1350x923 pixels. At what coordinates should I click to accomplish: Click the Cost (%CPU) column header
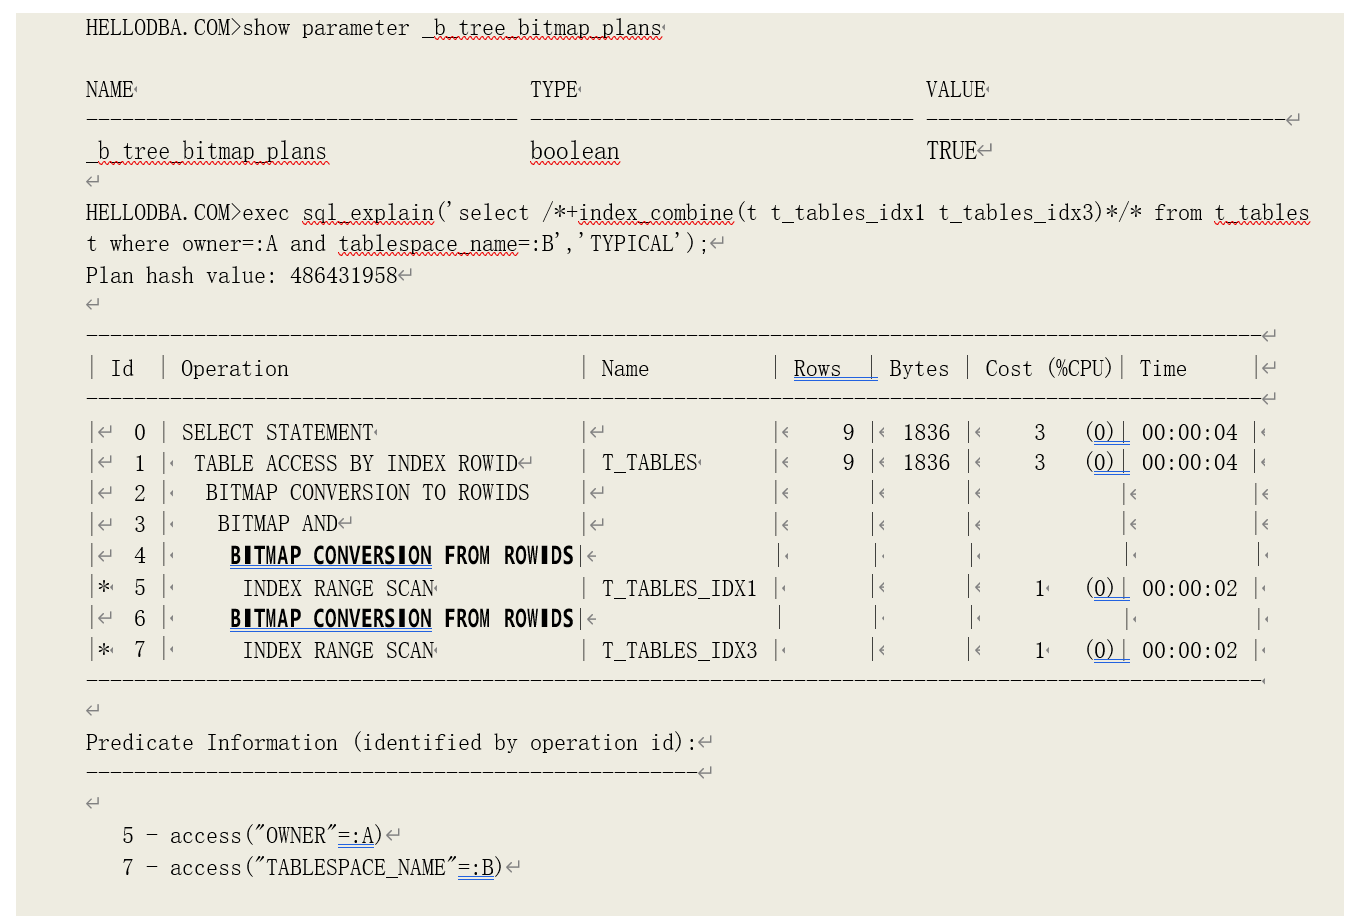click(x=1048, y=369)
